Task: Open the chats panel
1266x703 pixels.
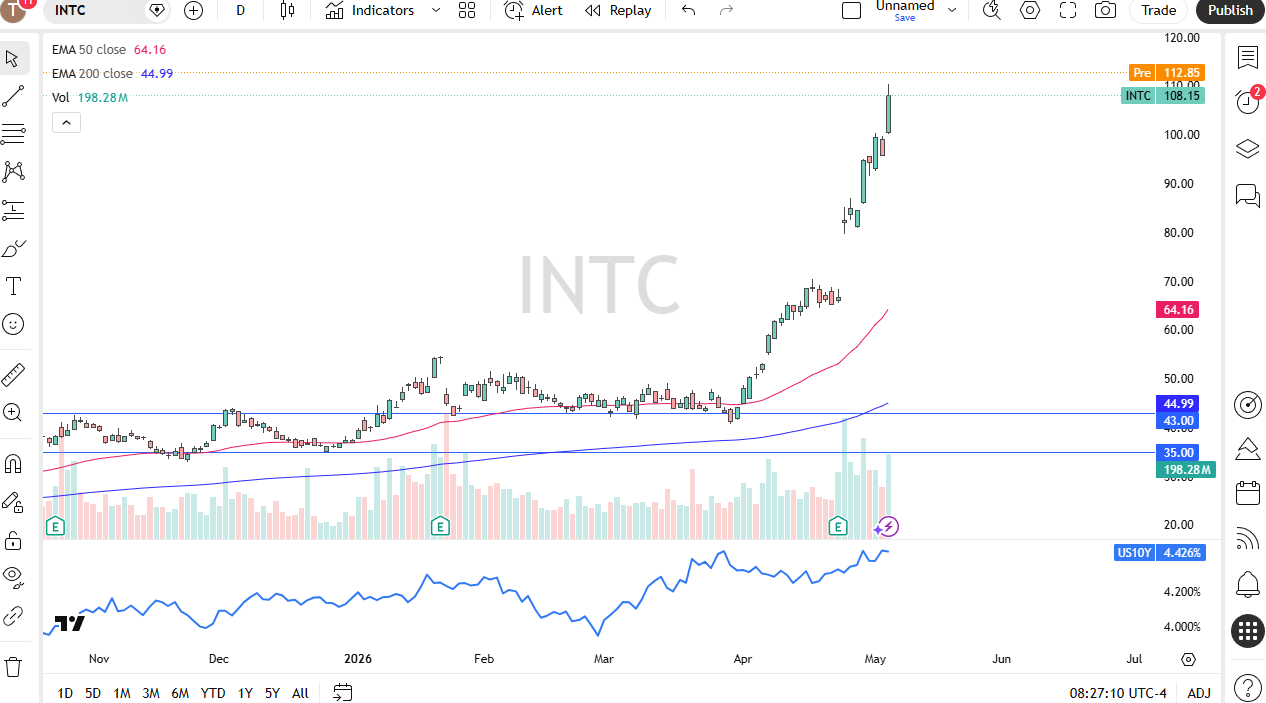Action: [x=1247, y=195]
